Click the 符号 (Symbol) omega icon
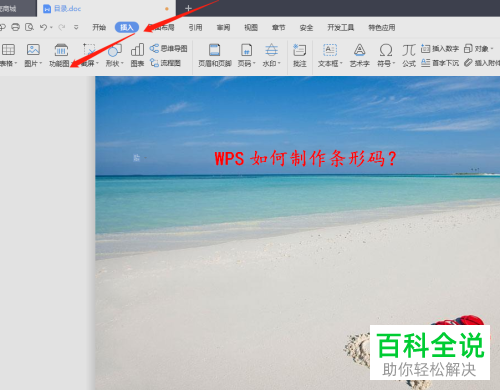The width and height of the screenshot is (500, 390). [386, 50]
